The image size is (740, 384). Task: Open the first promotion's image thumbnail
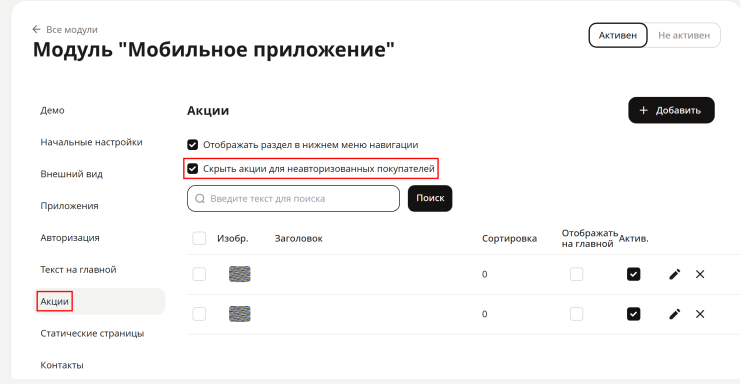[240, 274]
